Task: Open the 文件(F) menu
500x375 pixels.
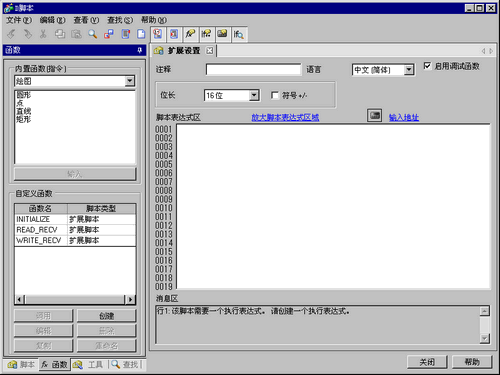Action: (x=19, y=20)
